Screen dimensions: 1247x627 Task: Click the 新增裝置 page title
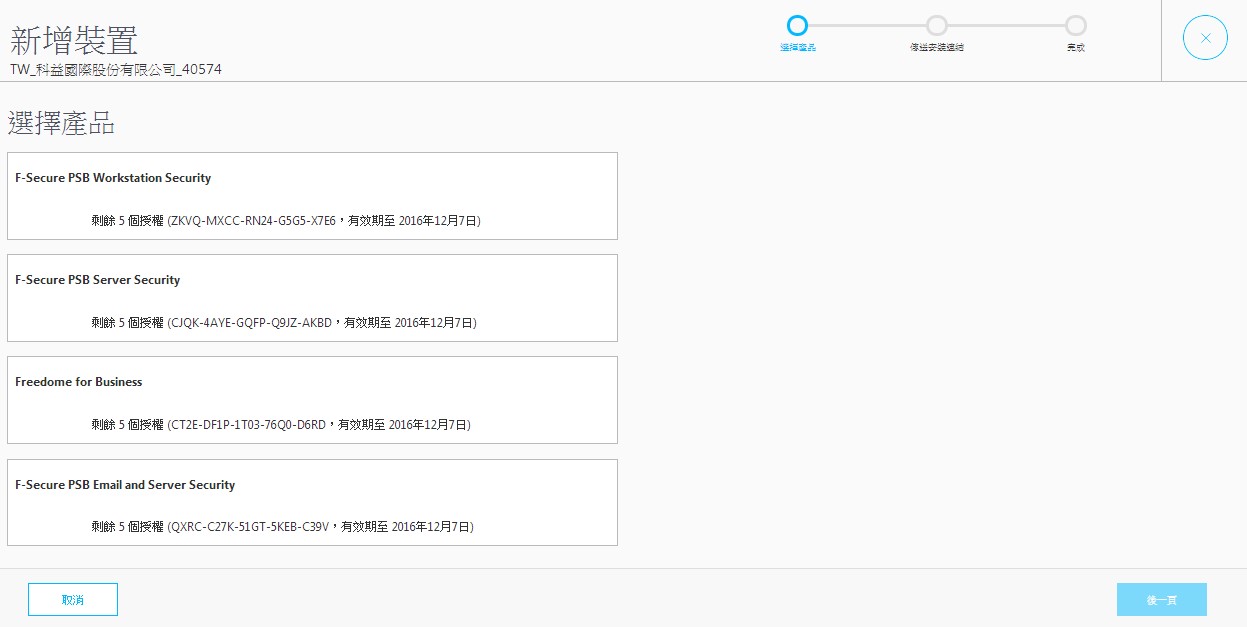coord(74,40)
